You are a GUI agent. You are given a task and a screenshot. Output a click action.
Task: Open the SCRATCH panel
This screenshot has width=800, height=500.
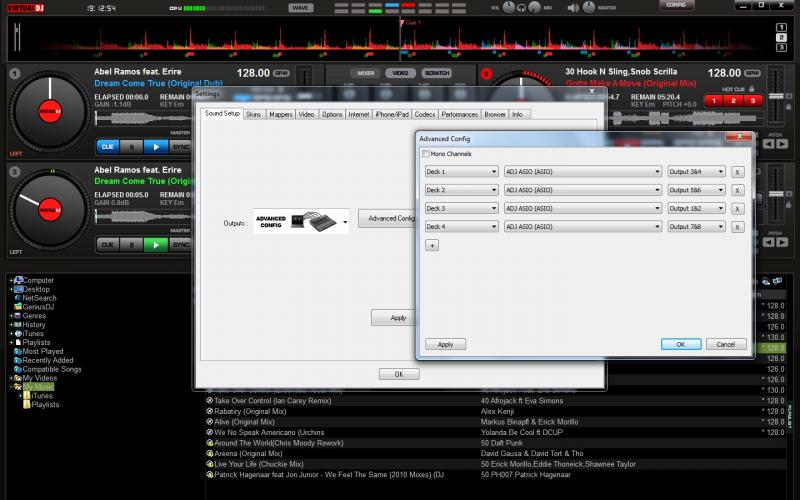click(437, 73)
